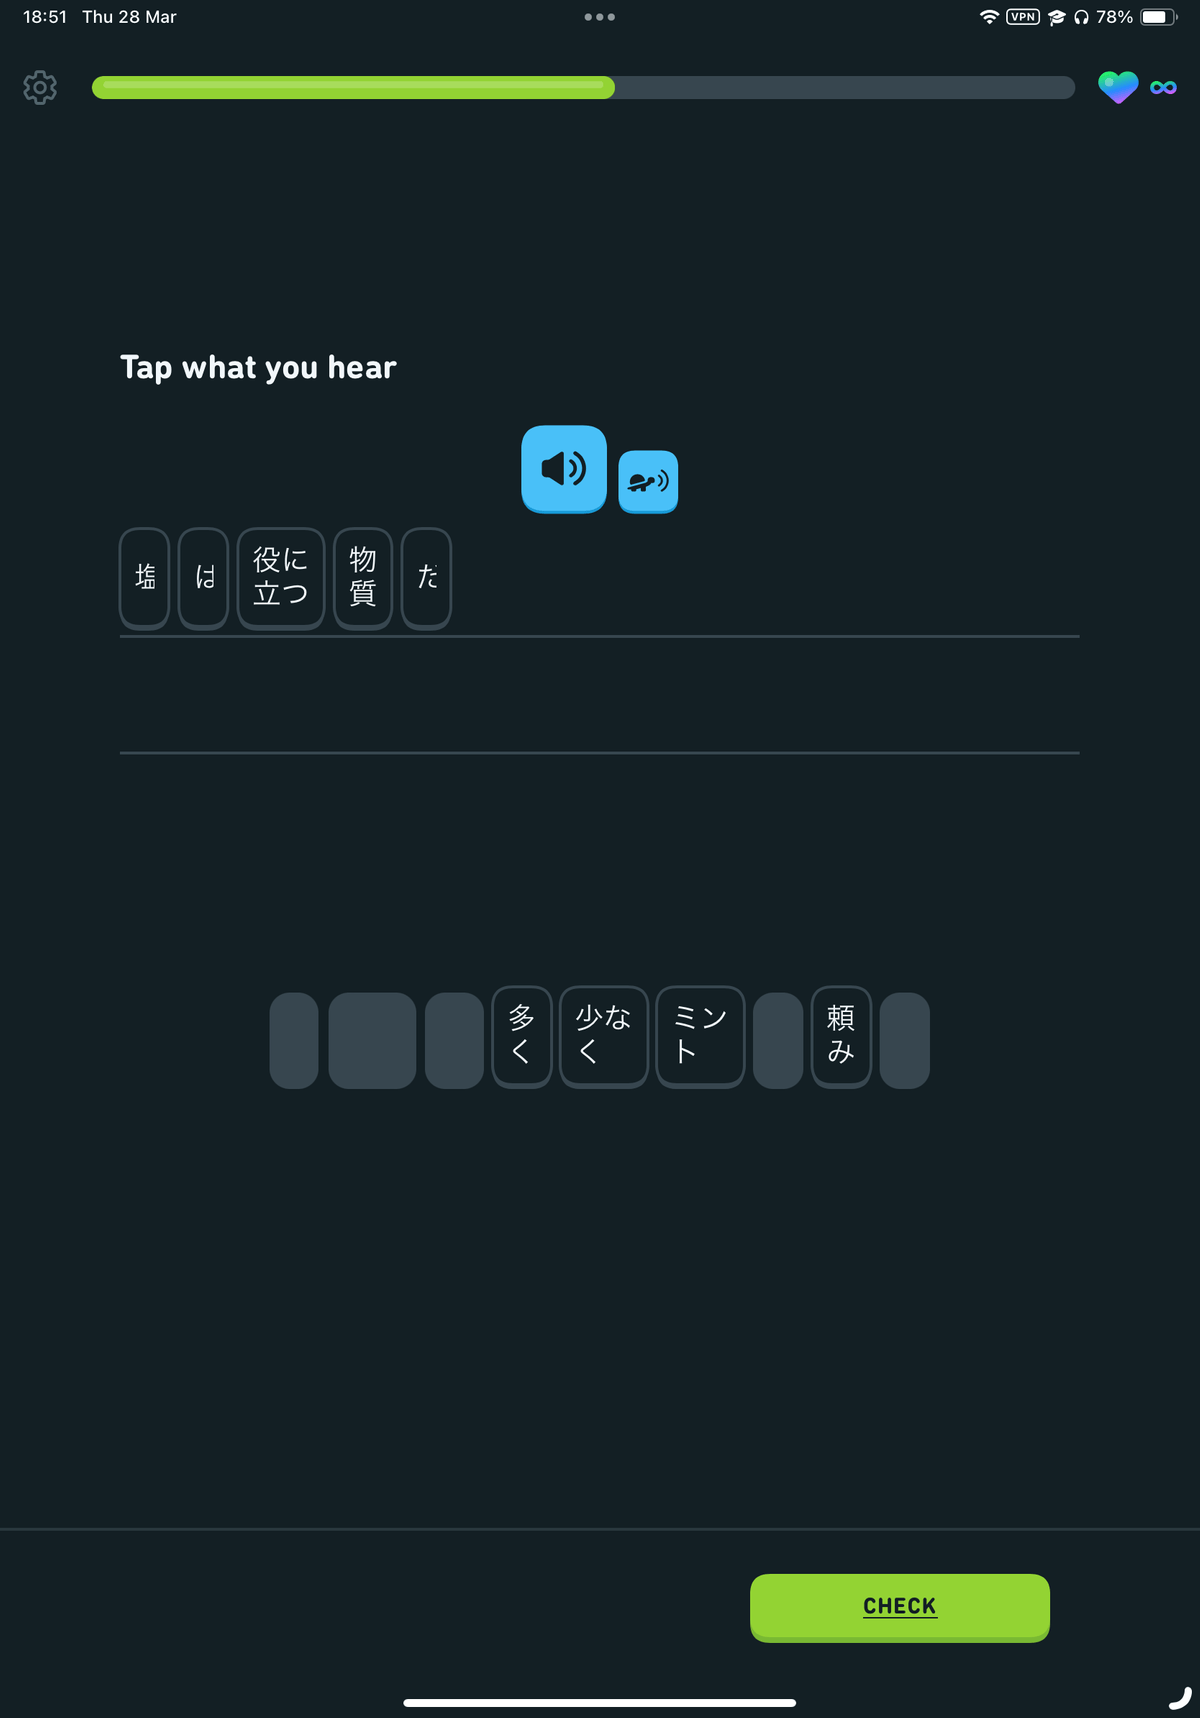Remove the 役に立つ tile from answer
Viewport: 1200px width, 1718px height.
281,578
